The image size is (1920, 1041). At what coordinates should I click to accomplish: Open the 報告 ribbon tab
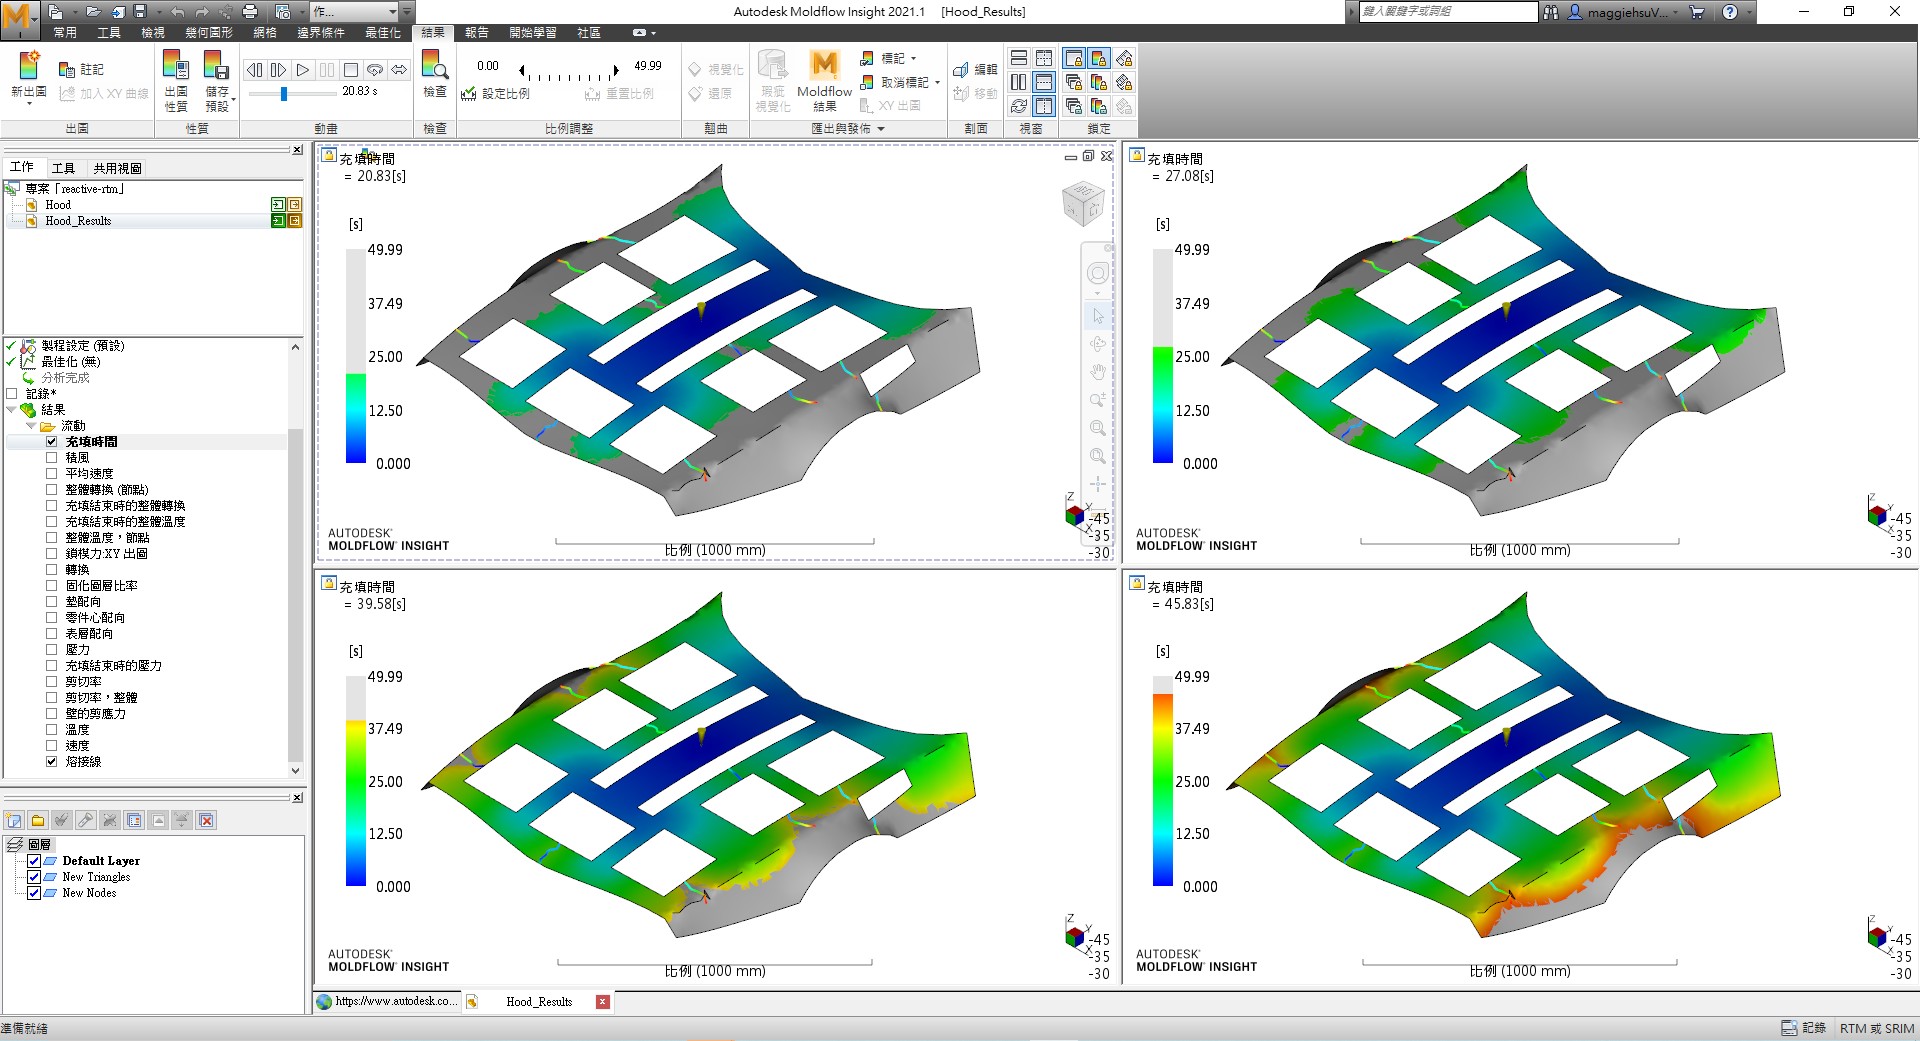pyautogui.click(x=477, y=33)
